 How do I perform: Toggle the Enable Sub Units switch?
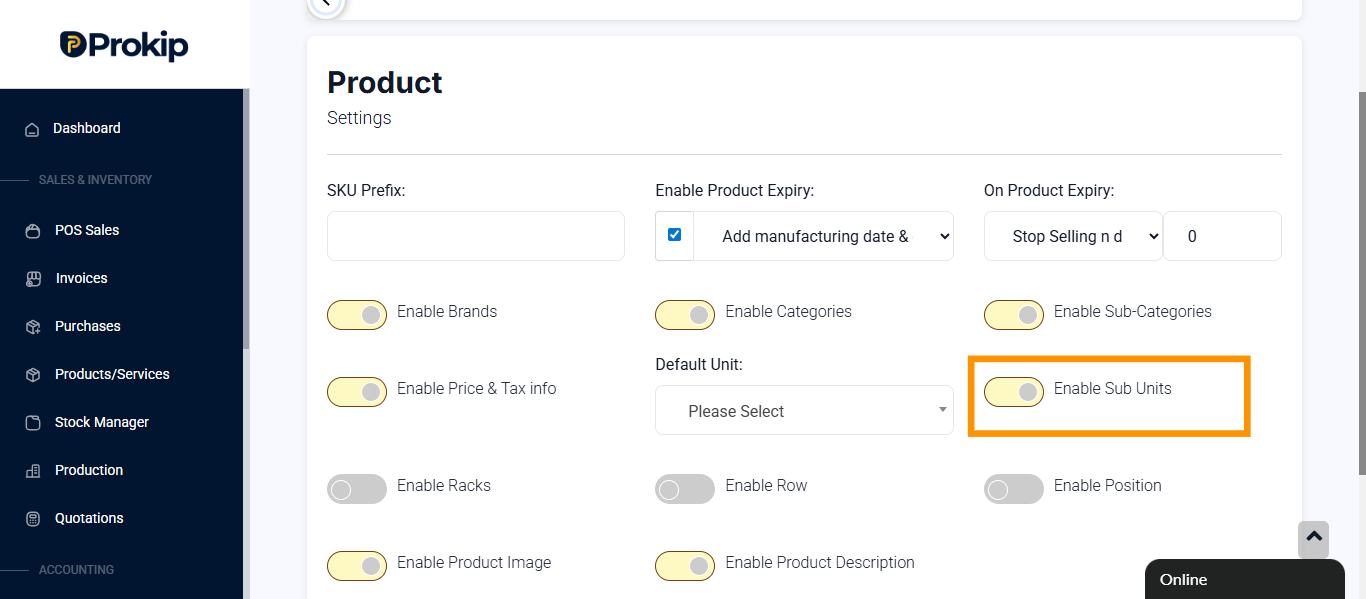pos(1014,392)
